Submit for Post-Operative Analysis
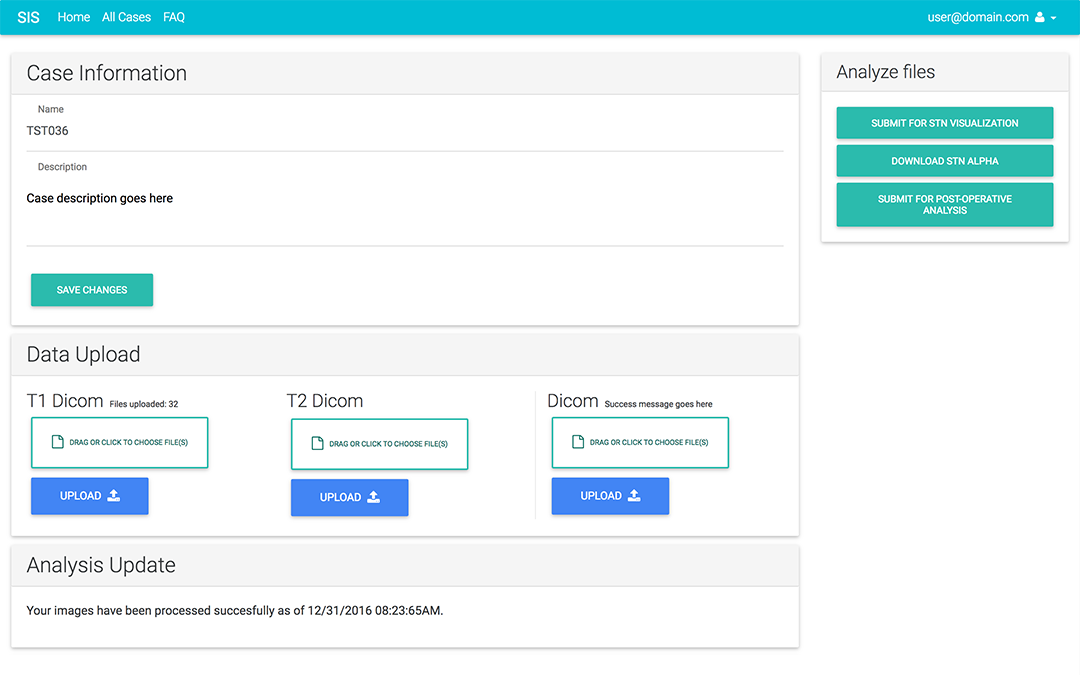Image resolution: width=1080 pixels, height=675 pixels. tap(944, 204)
